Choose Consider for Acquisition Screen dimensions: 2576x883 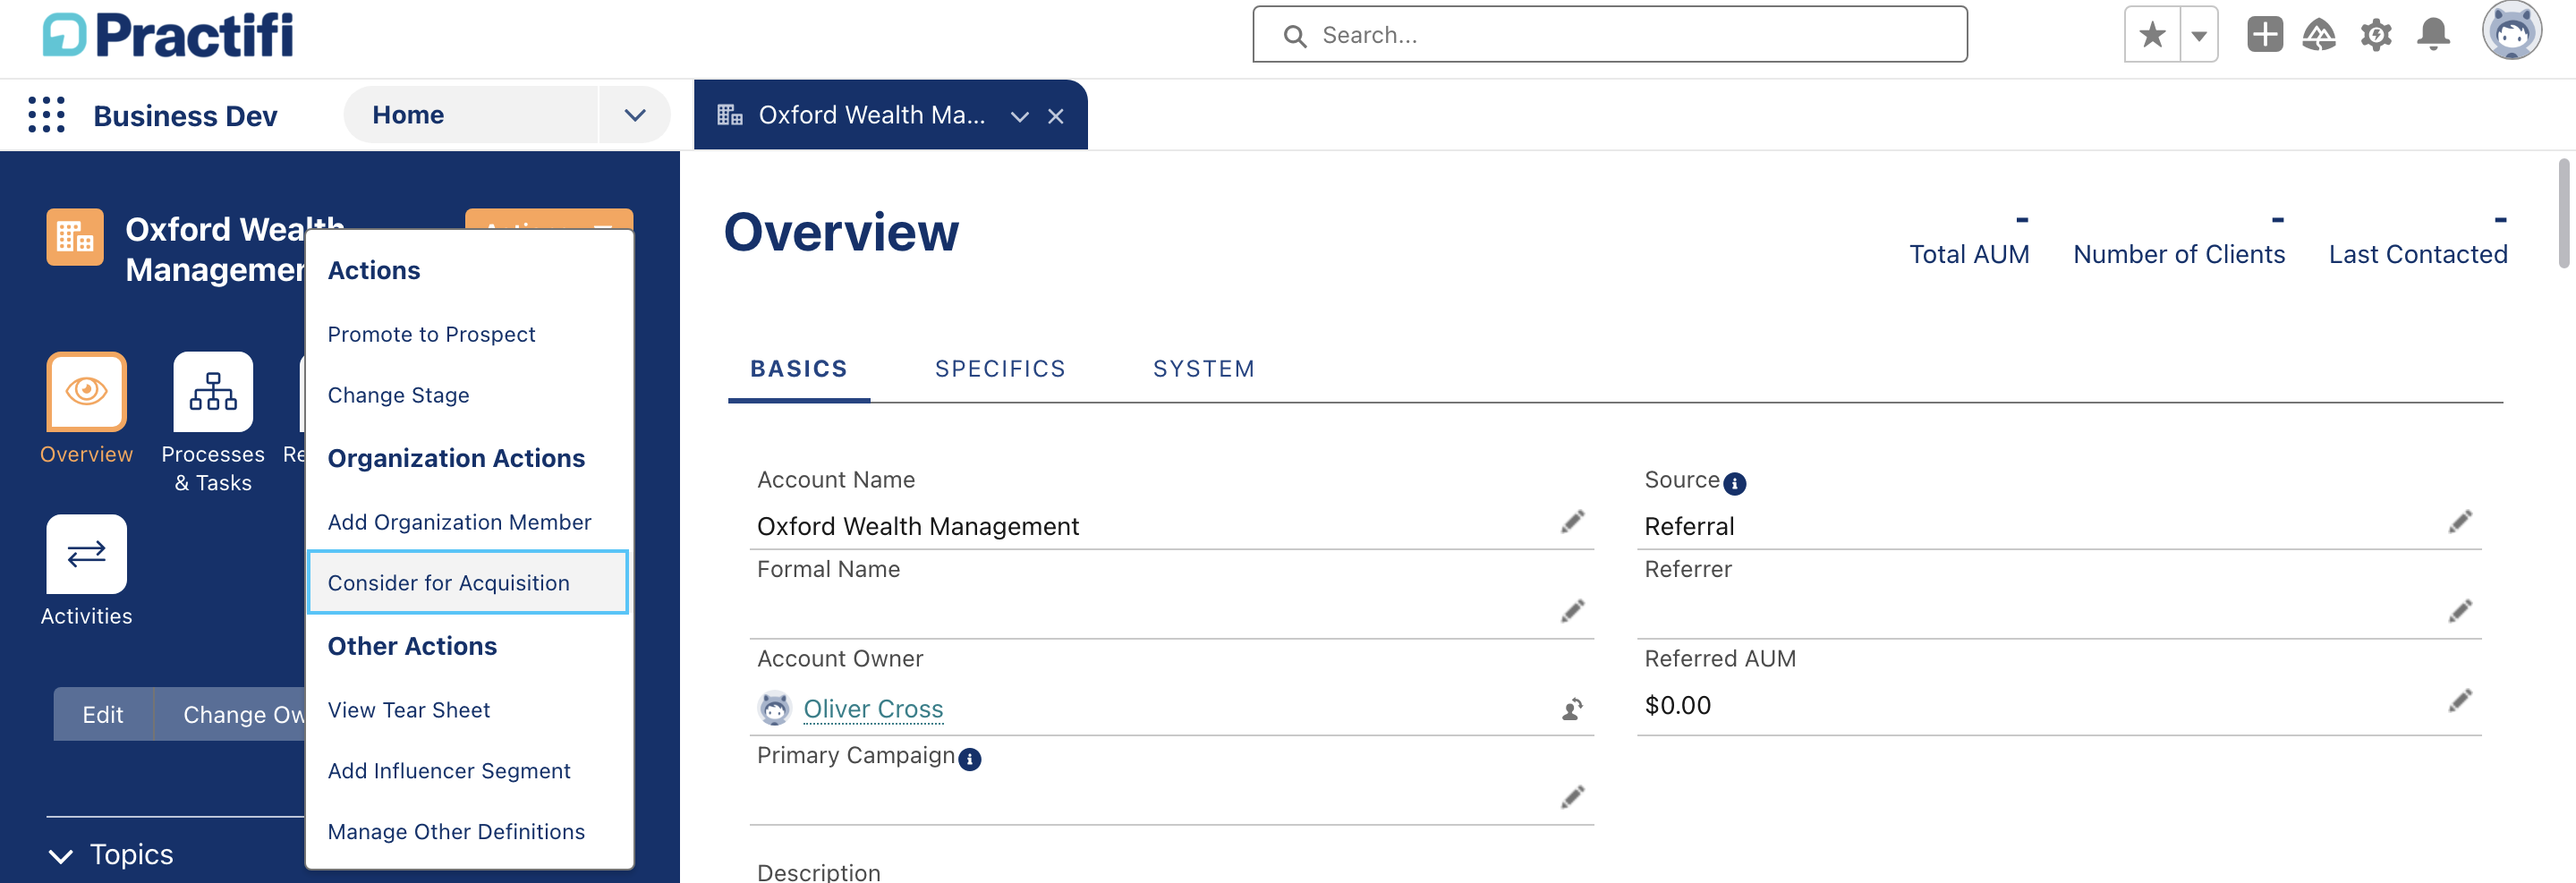point(468,582)
